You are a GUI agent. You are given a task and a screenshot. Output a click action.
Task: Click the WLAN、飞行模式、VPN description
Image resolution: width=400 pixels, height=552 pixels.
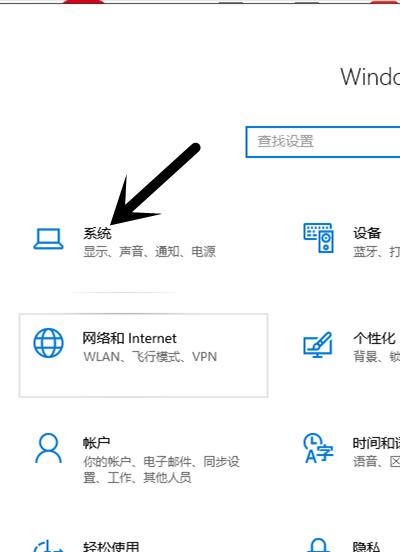point(150,357)
